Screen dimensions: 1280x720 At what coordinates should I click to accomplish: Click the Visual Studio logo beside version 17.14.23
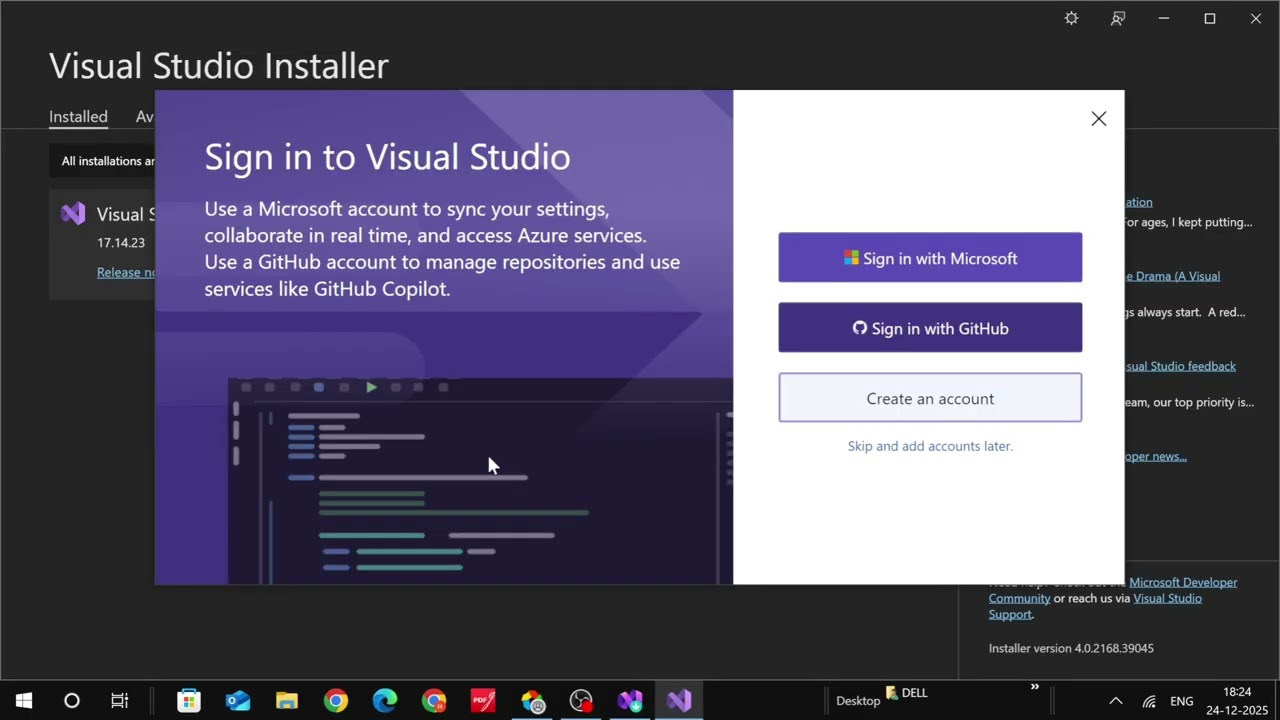[x=73, y=214]
